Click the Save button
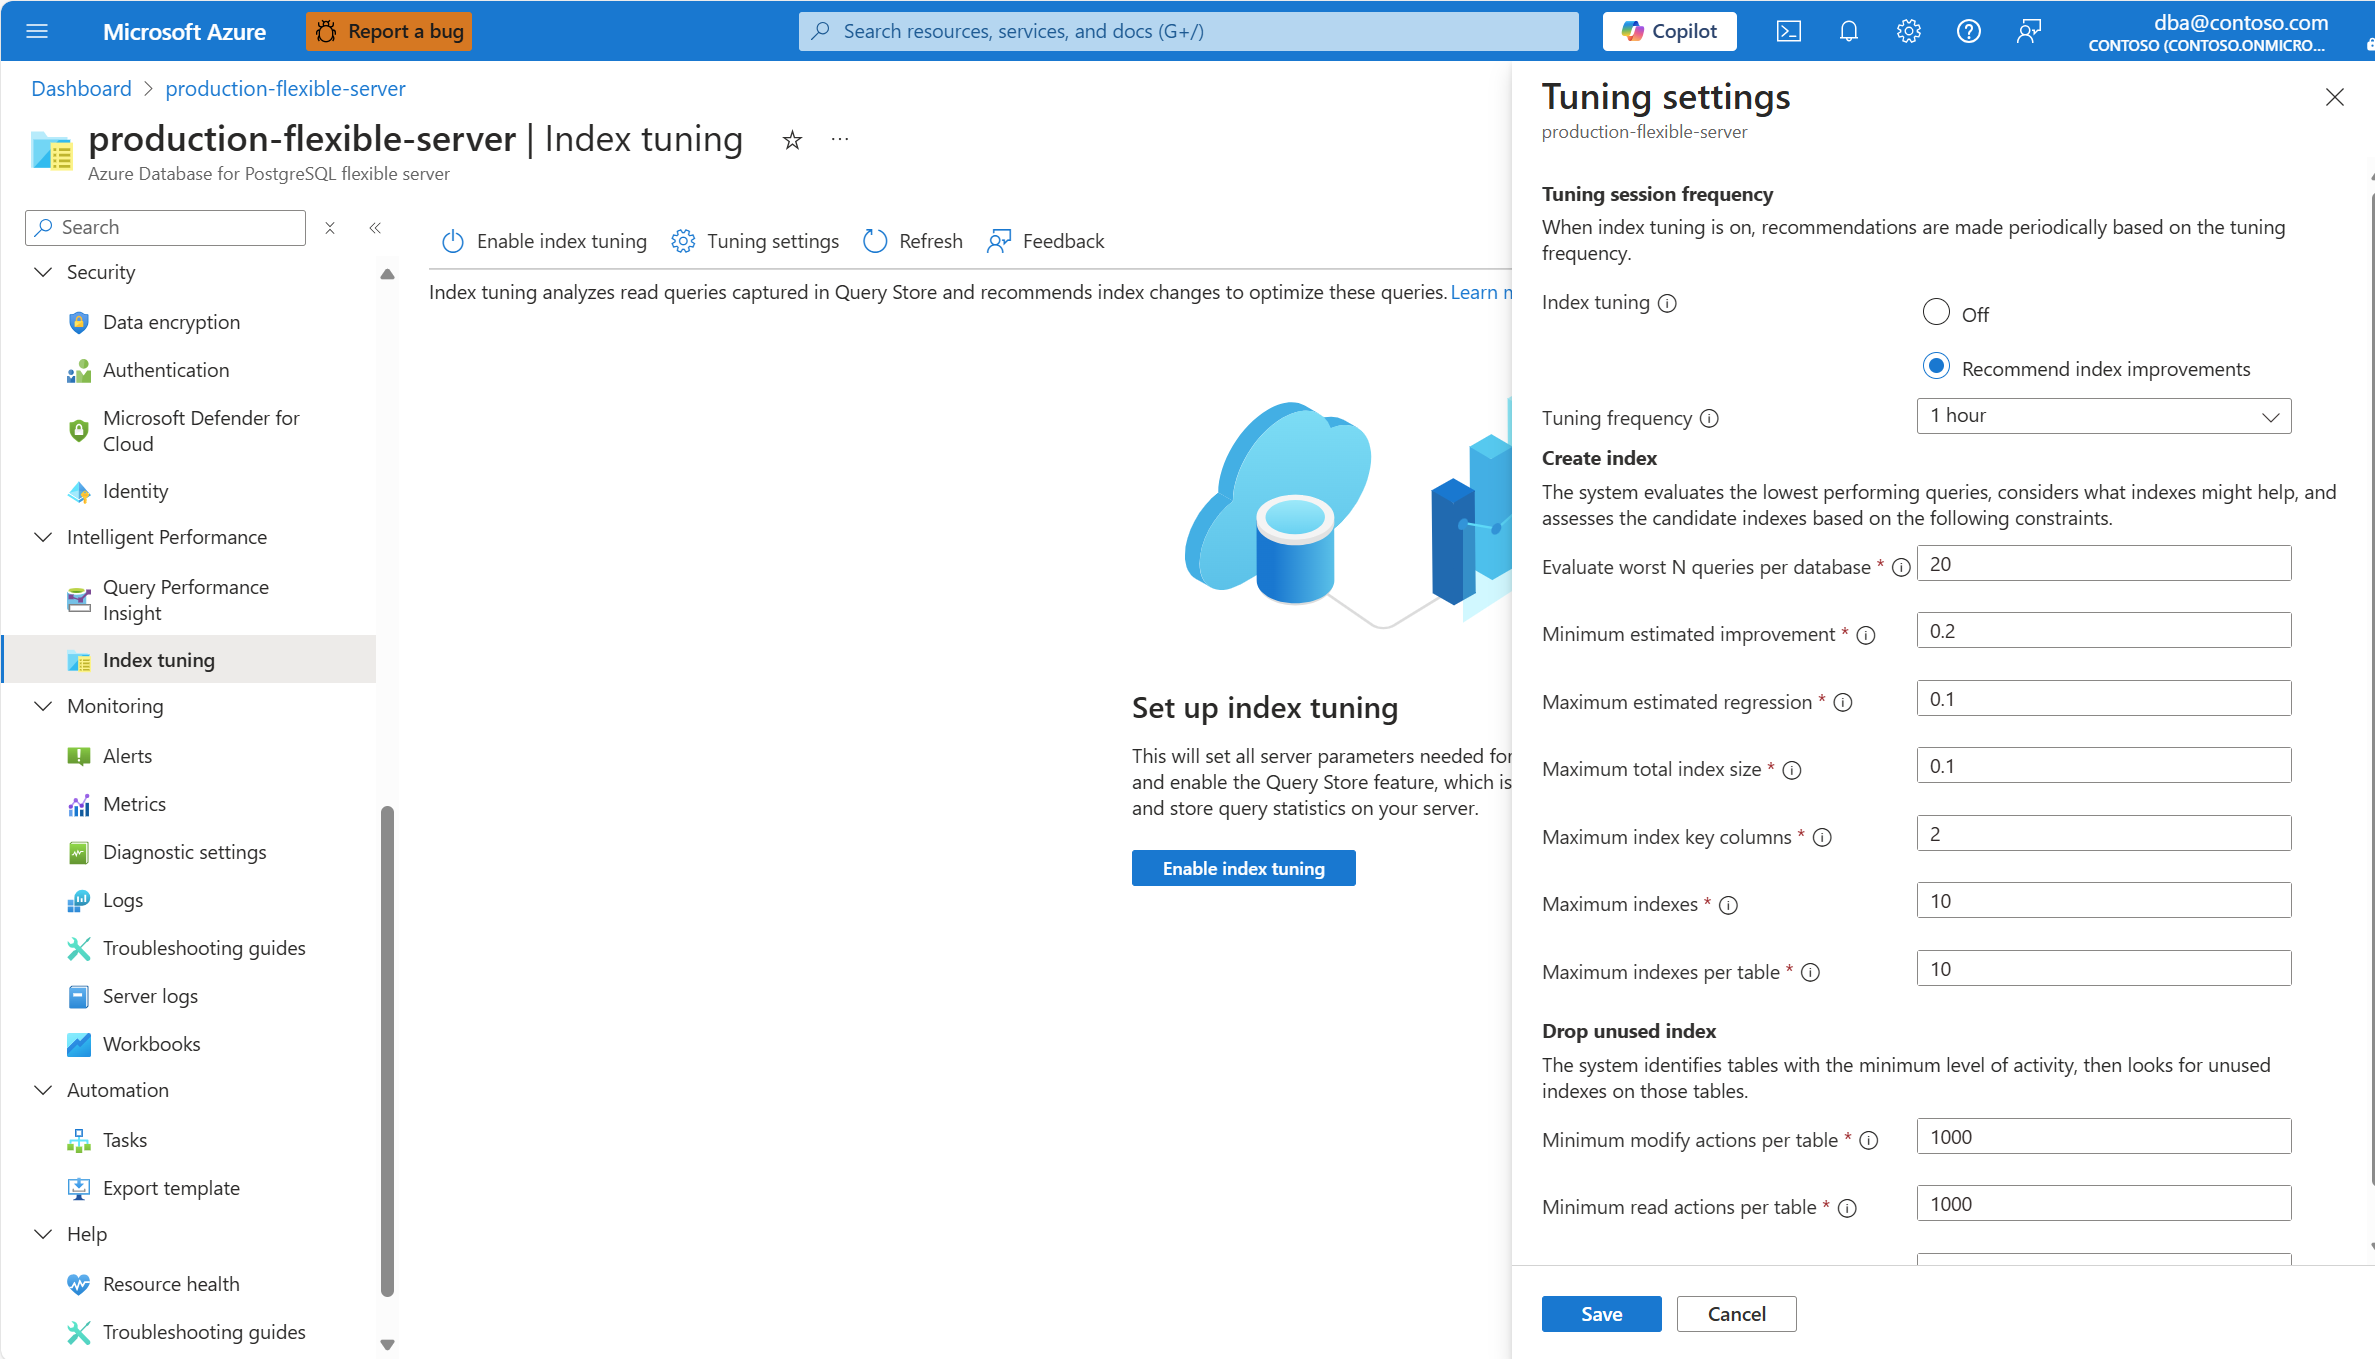The height and width of the screenshot is (1359, 2375). pos(1601,1314)
